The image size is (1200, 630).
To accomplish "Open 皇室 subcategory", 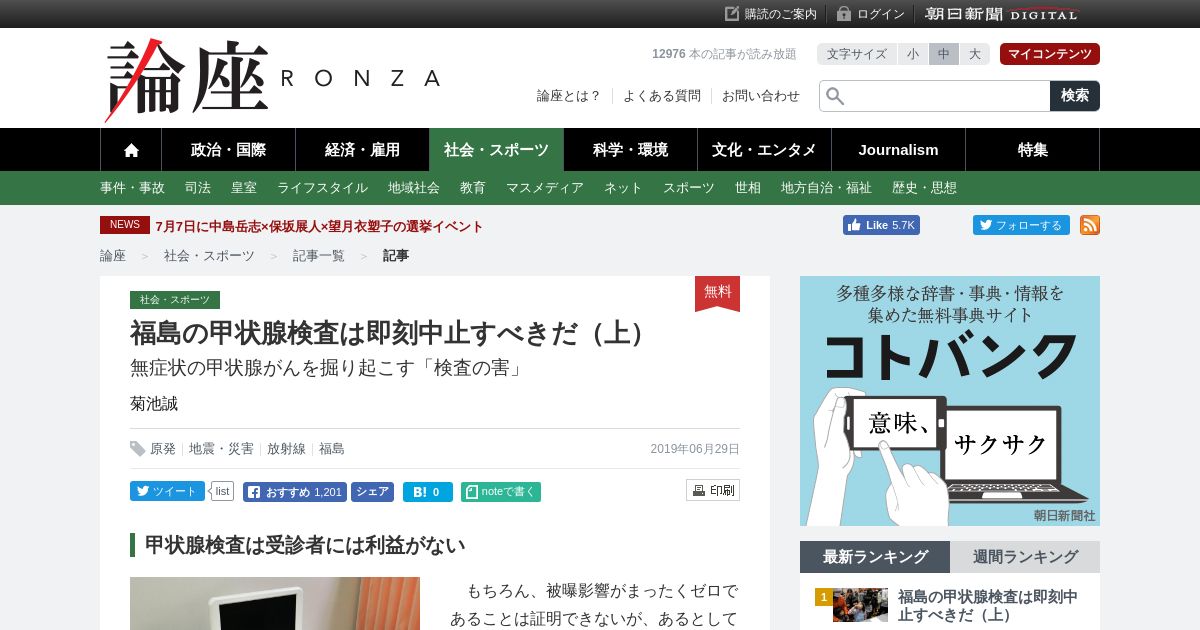I will point(244,188).
